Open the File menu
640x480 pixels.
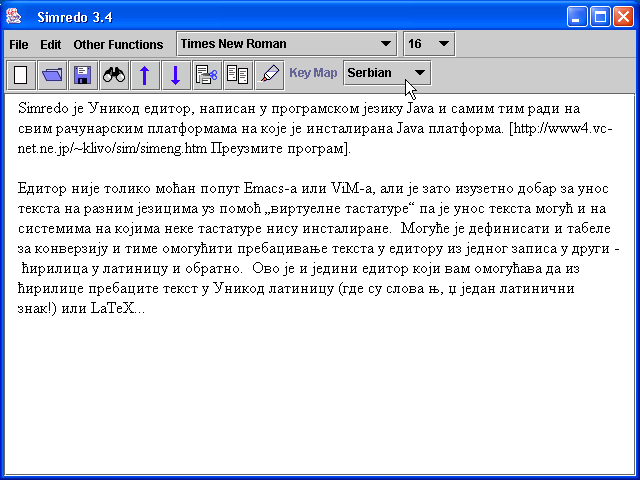coord(19,45)
